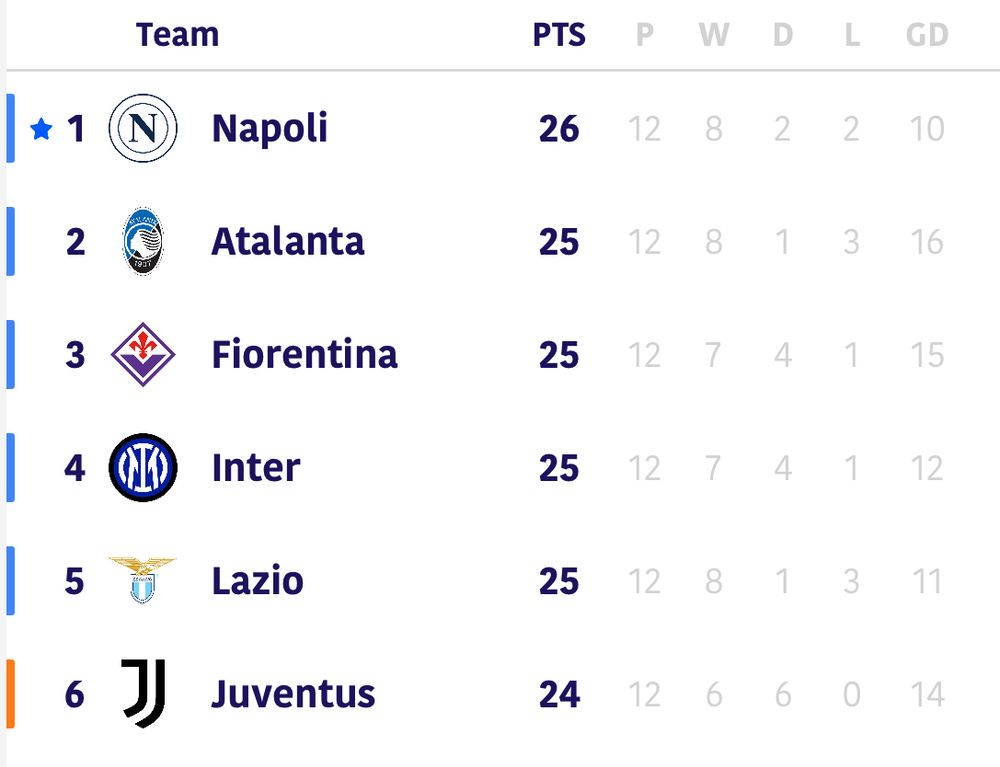1000x767 pixels.
Task: Click the Juventus logo
Action: point(143,692)
